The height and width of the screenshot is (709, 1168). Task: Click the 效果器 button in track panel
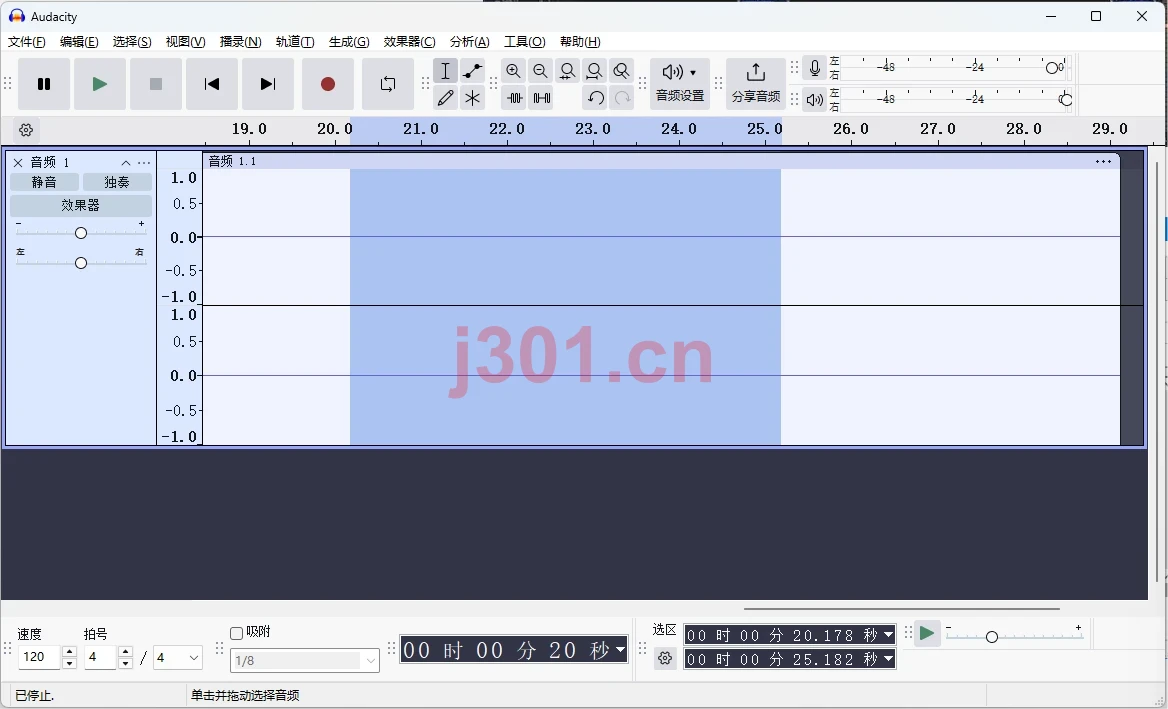(80, 205)
